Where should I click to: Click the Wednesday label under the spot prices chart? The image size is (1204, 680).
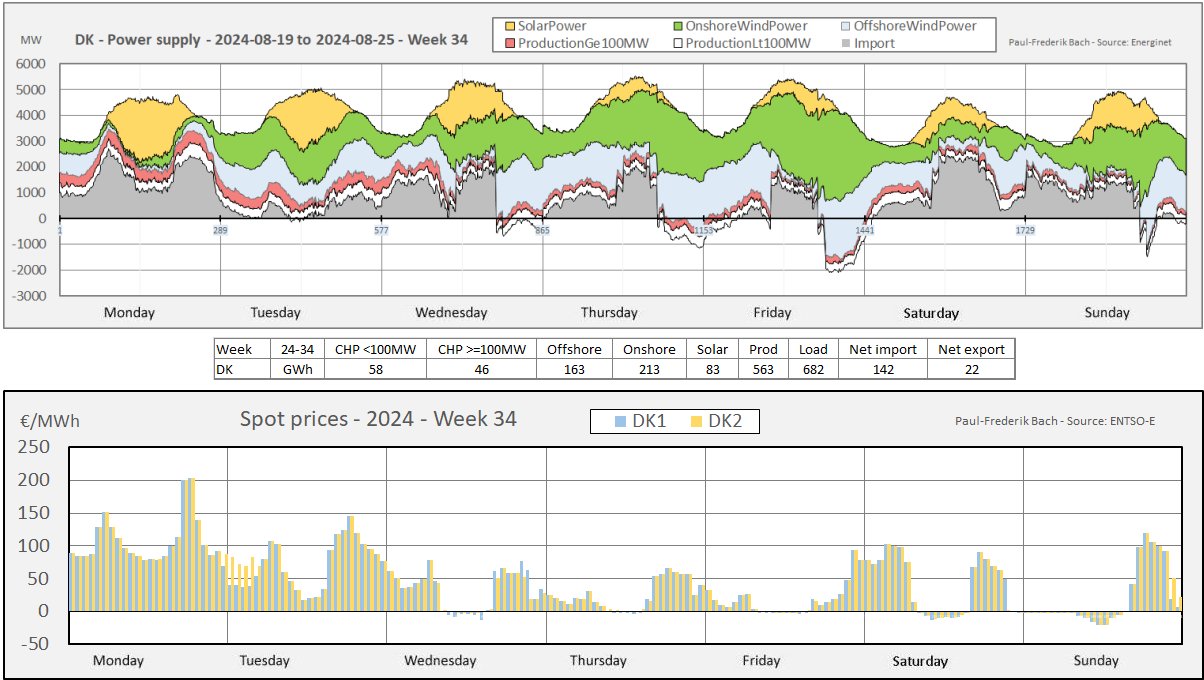[440, 660]
